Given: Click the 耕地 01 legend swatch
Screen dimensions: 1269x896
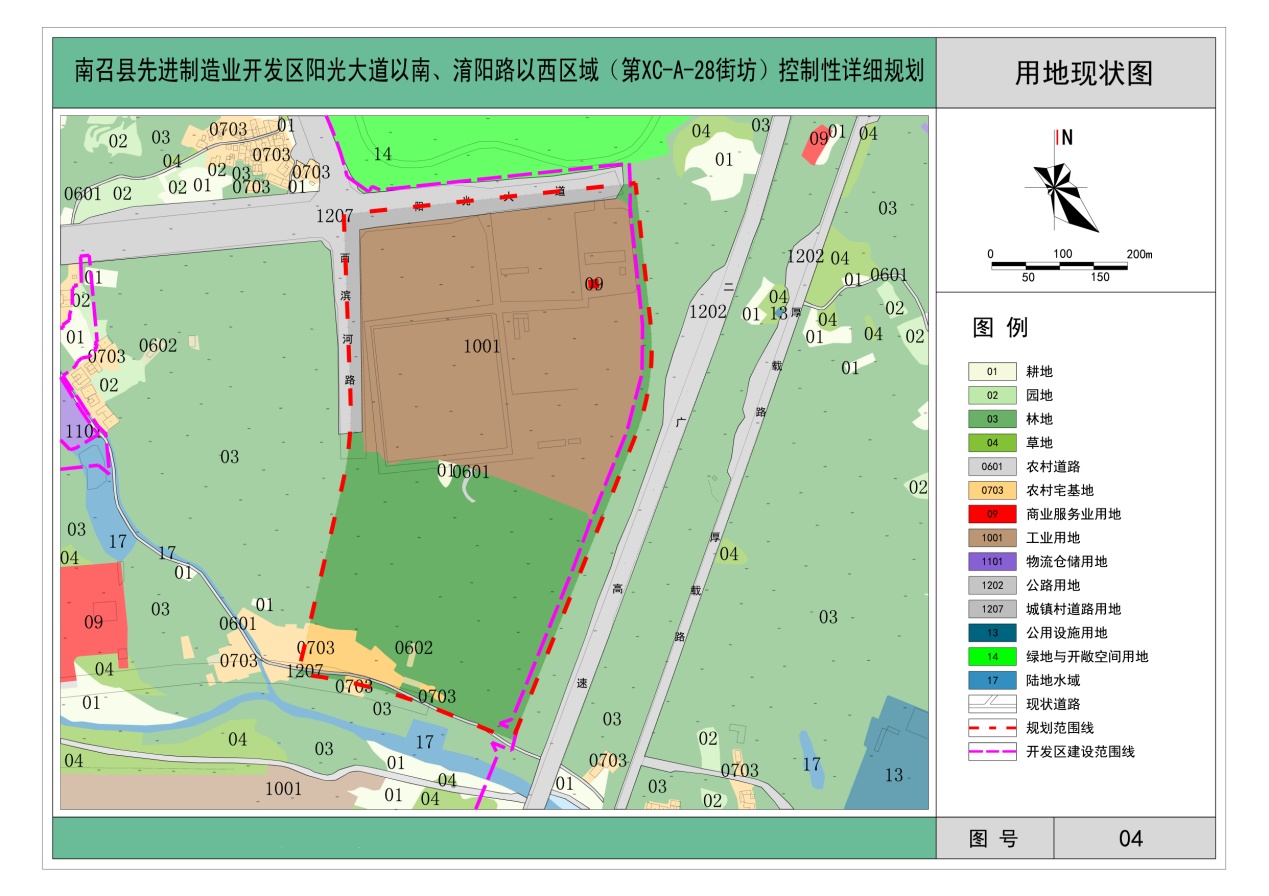Looking at the screenshot, I should pyautogui.click(x=992, y=372).
